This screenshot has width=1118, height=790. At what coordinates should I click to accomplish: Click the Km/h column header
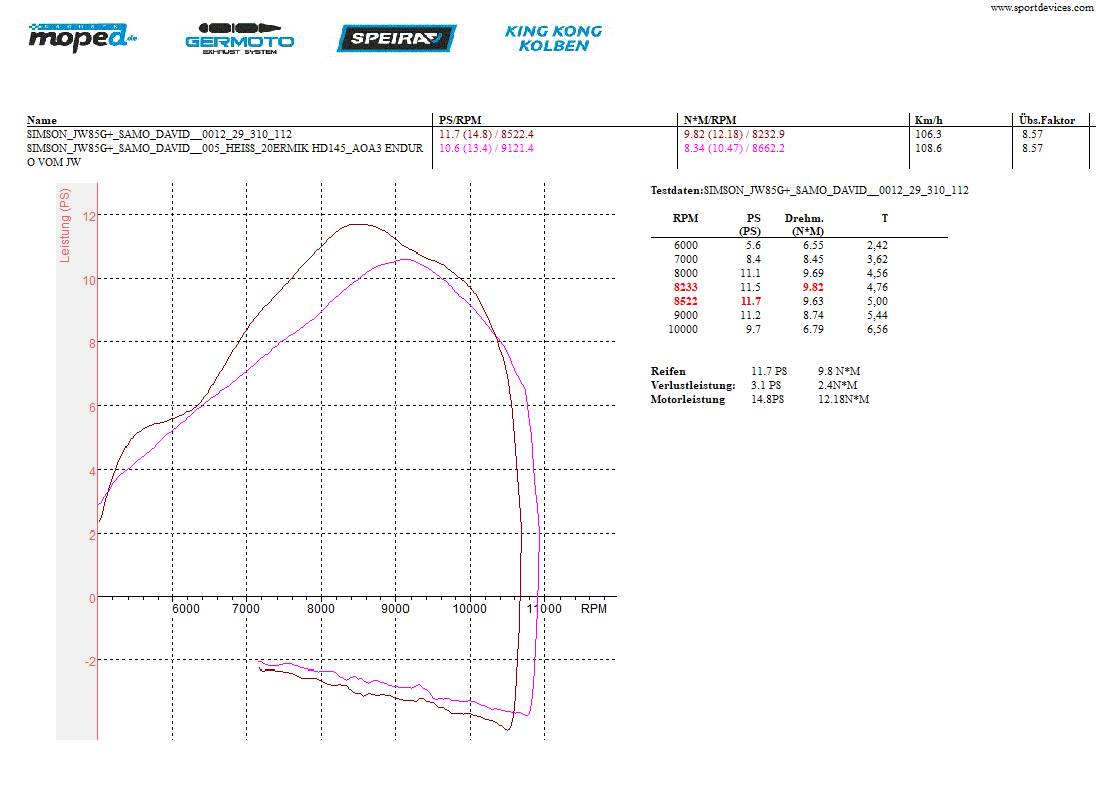pos(928,120)
